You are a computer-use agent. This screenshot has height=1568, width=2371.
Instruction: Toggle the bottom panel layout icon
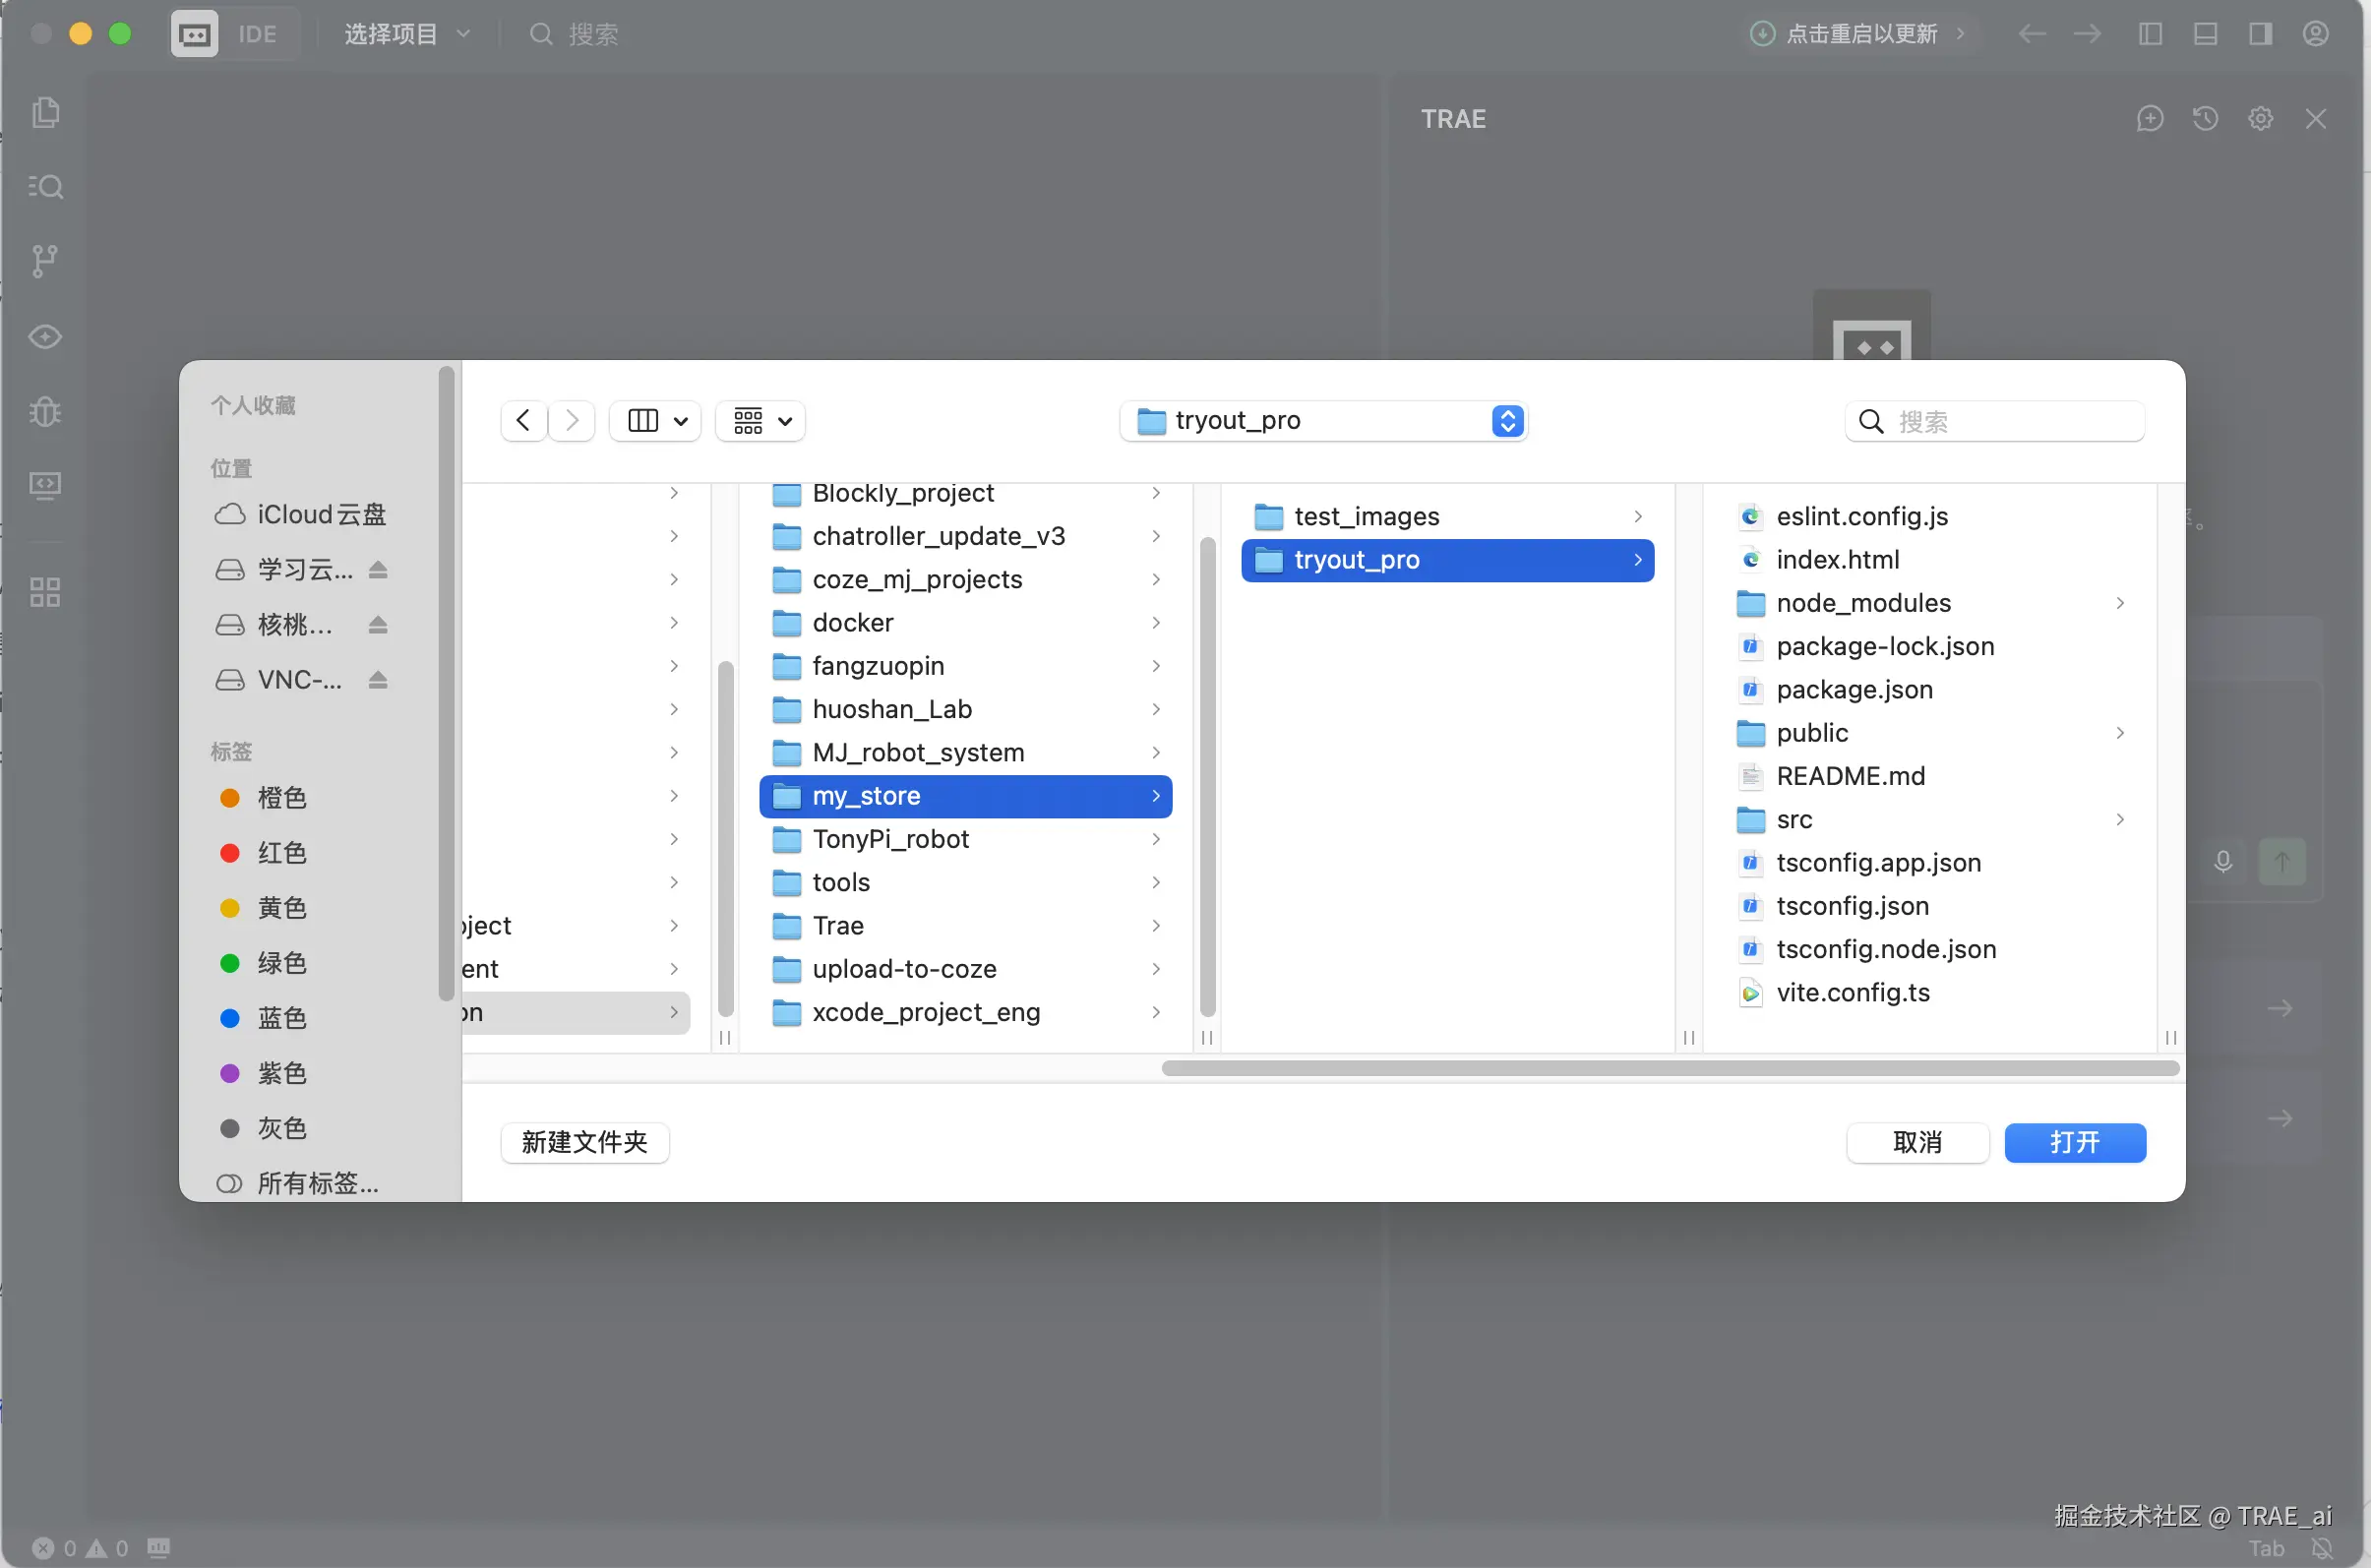point(2205,34)
